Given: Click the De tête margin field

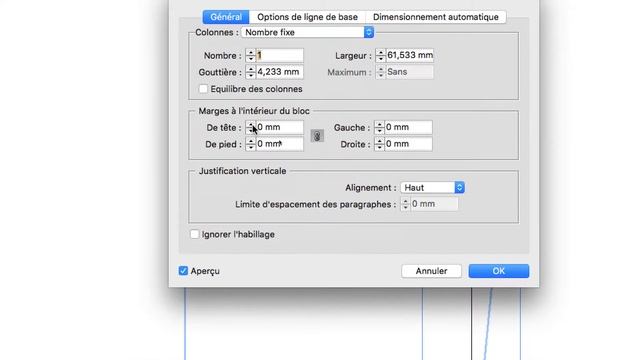Looking at the screenshot, I should coord(280,127).
